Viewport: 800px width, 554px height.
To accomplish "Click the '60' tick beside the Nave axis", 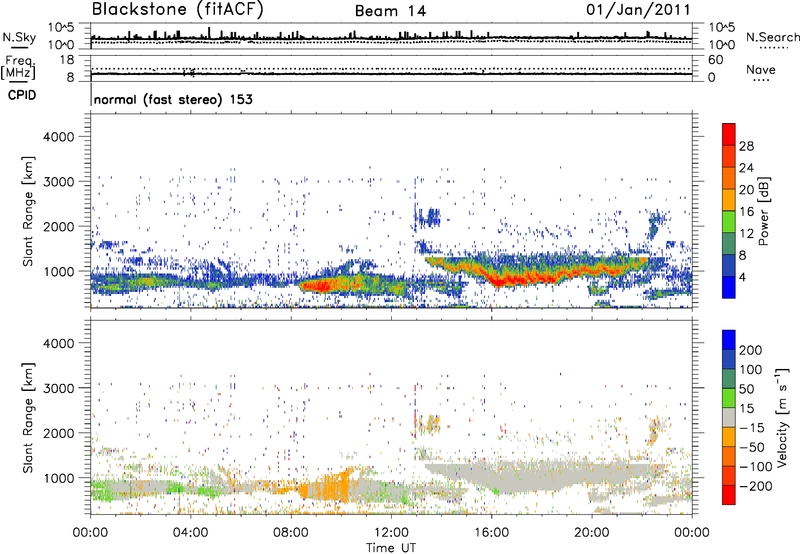I will click(715, 60).
